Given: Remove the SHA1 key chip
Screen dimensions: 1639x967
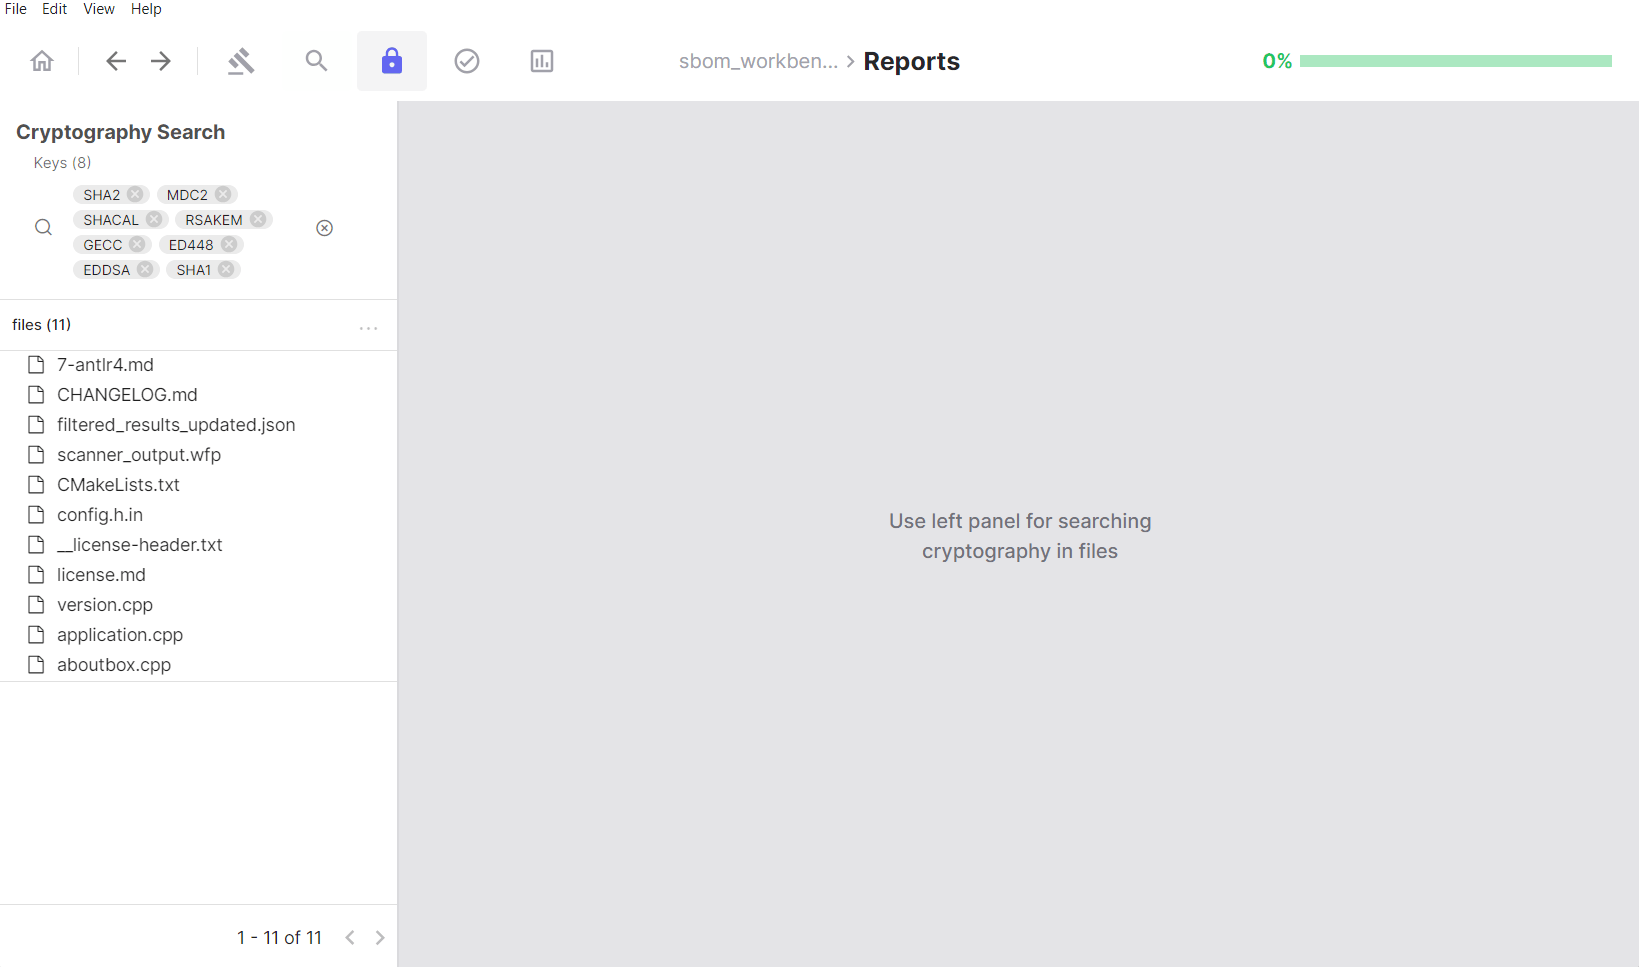Looking at the screenshot, I should click(x=226, y=269).
